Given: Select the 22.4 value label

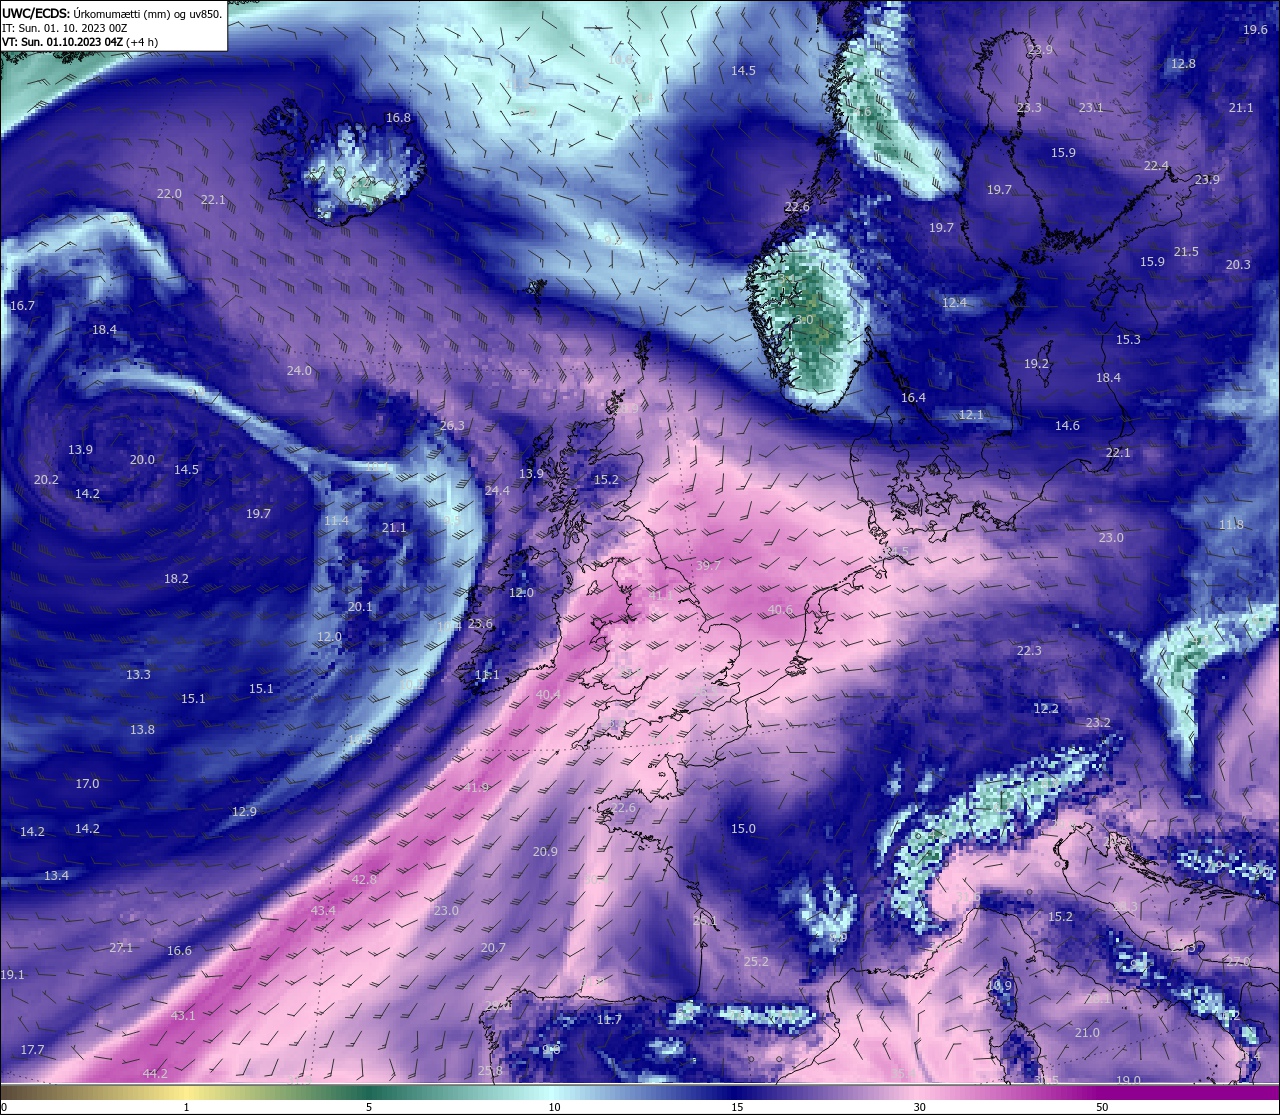Looking at the screenshot, I should pos(1156,166).
